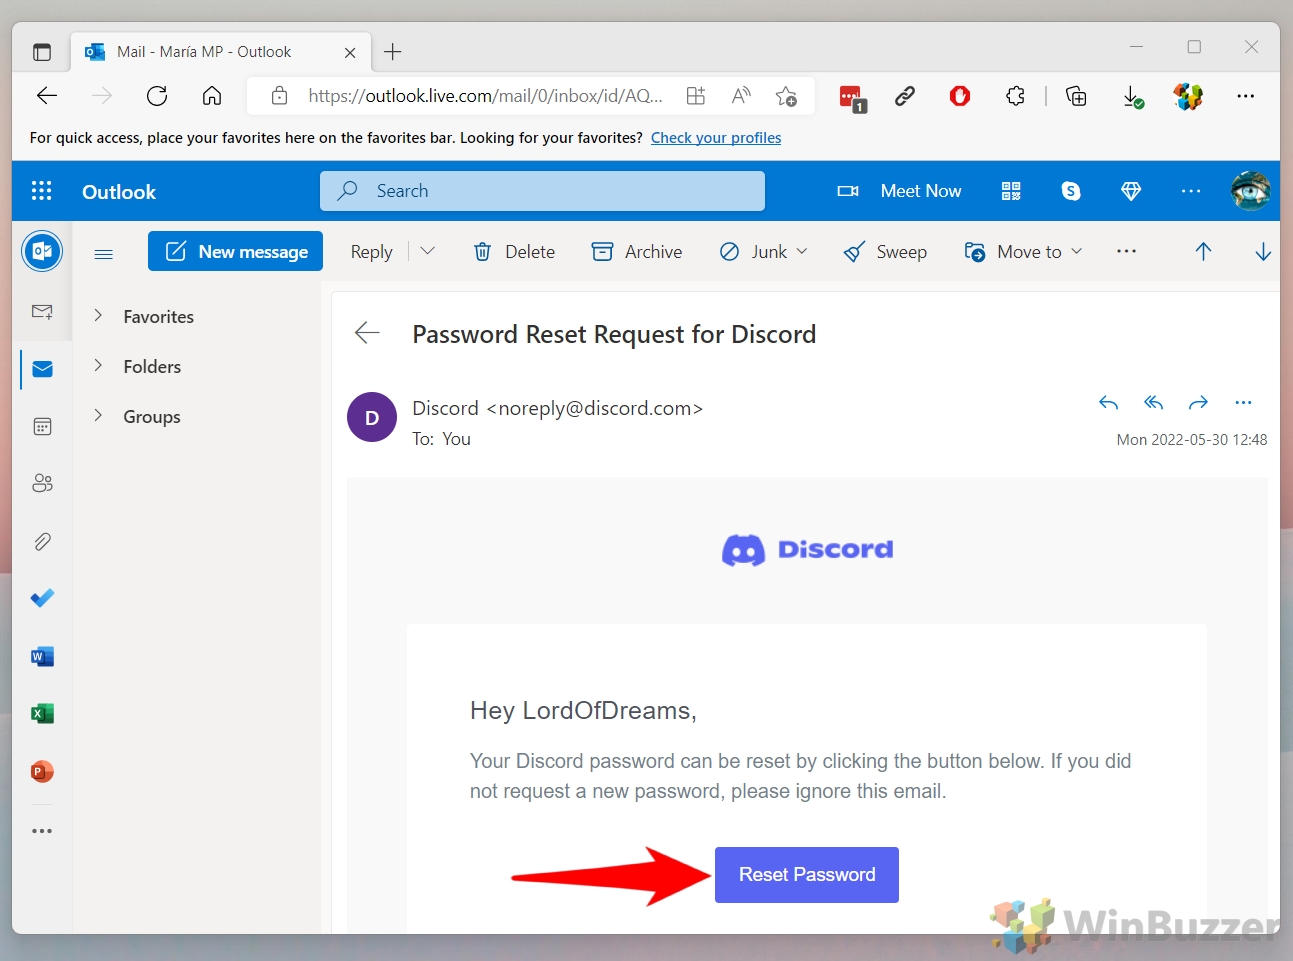Open the account profile picture
Image resolution: width=1293 pixels, height=961 pixels.
pyautogui.click(x=1250, y=191)
